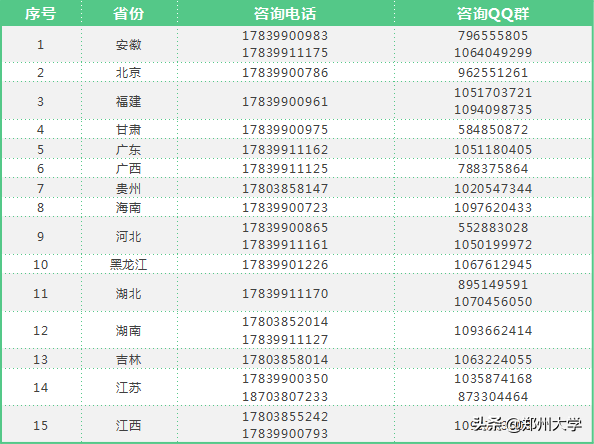This screenshot has height=444, width=594.
Task: Select QQ group 1067612945
Action: point(493,264)
